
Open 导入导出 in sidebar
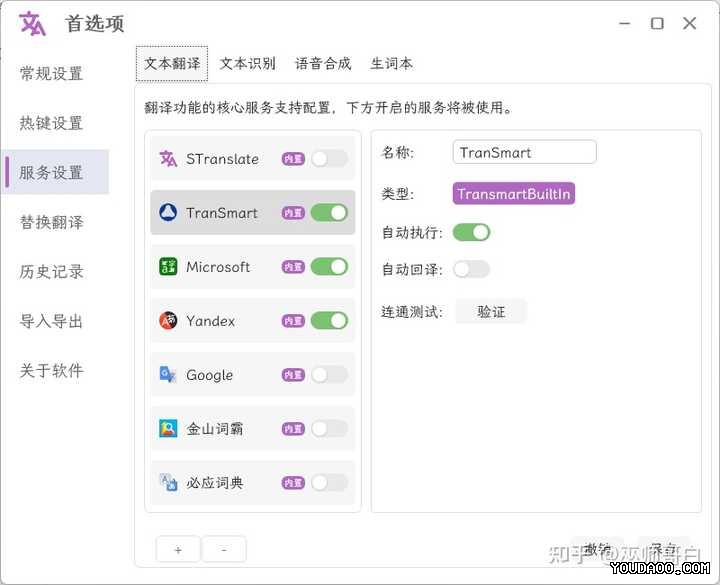(x=51, y=321)
